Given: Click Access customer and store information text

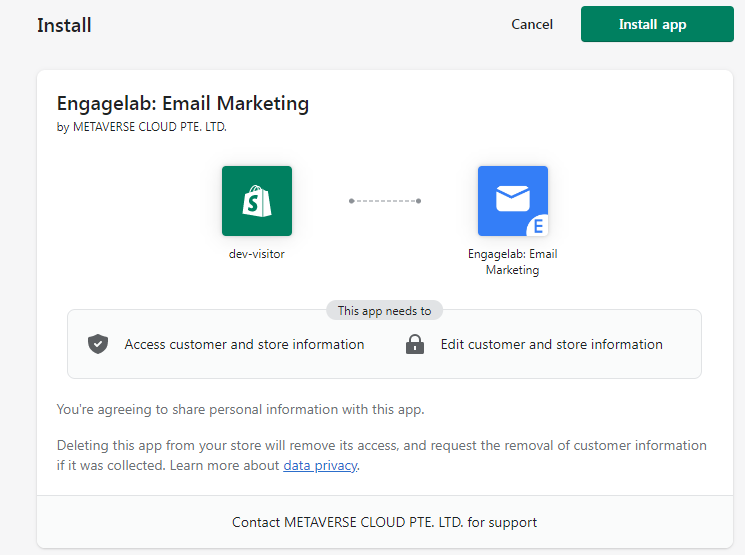Looking at the screenshot, I should [x=244, y=344].
